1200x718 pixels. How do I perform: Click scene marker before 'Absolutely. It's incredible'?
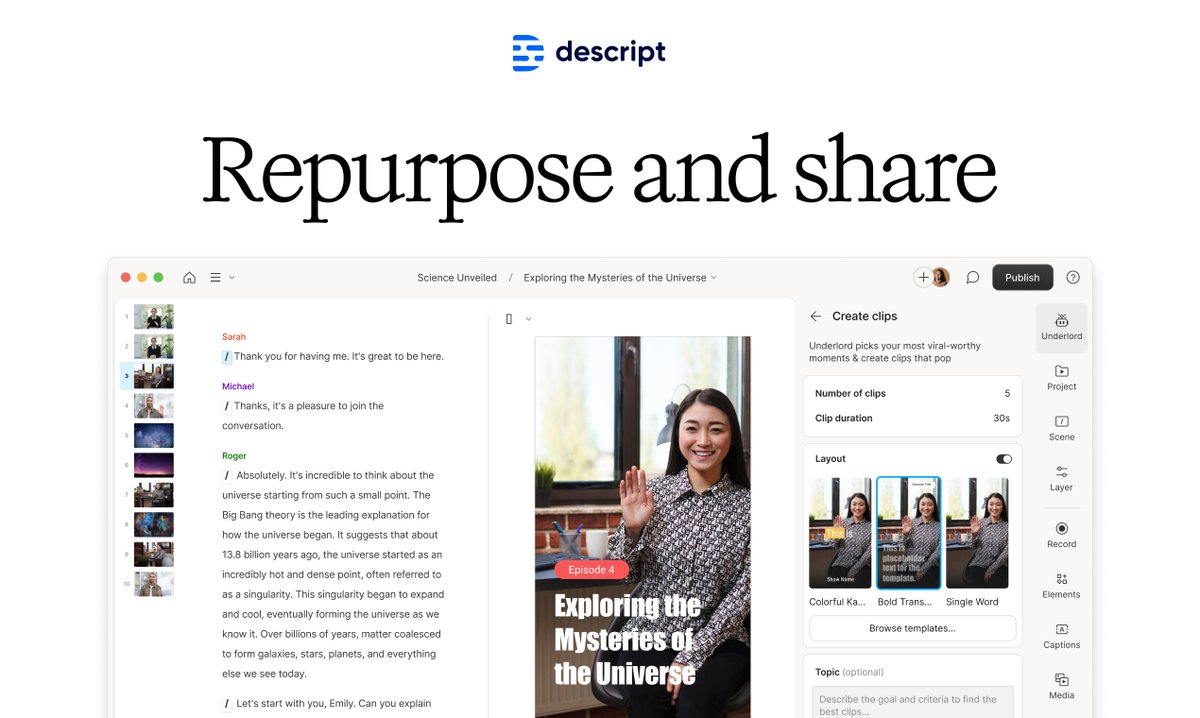click(227, 475)
